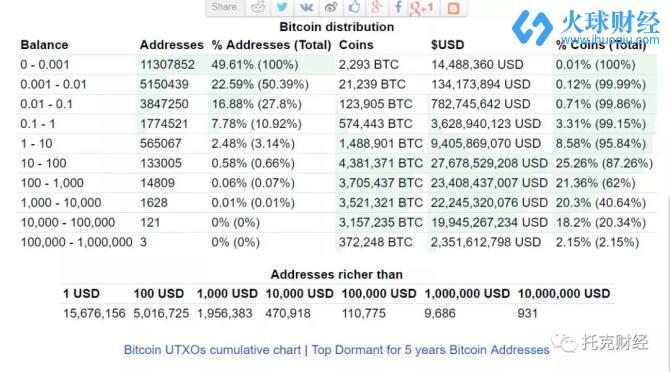Select the 100,000 - 1,000,000 balance row
The image size is (670, 372).
pos(336,242)
